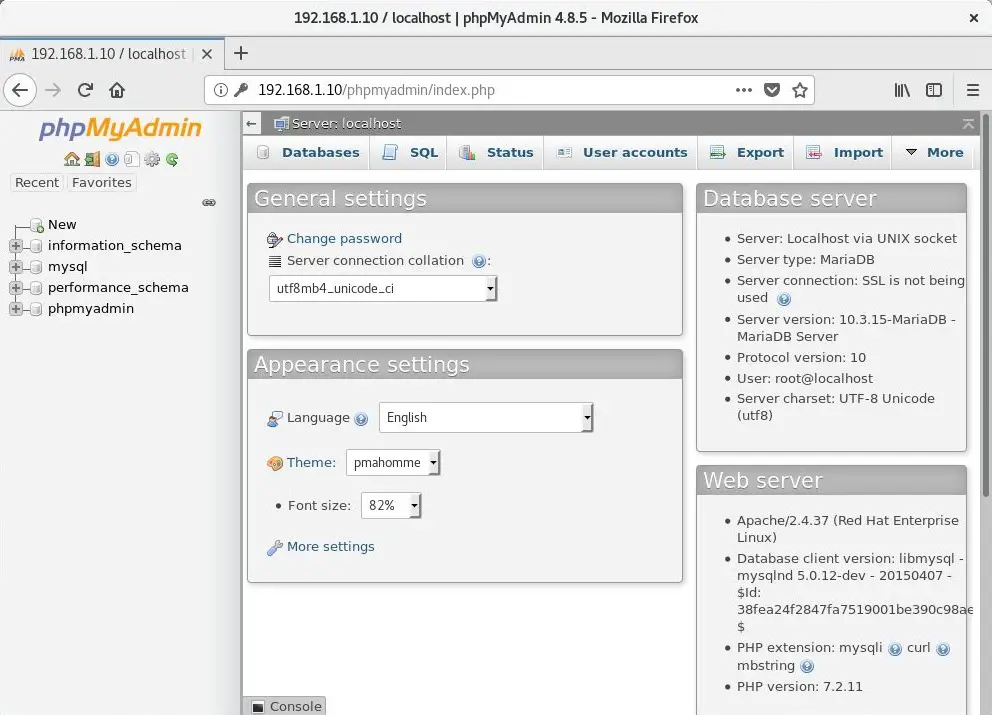Open page actions three-dot menu
The height and width of the screenshot is (715, 992).
tap(744, 90)
